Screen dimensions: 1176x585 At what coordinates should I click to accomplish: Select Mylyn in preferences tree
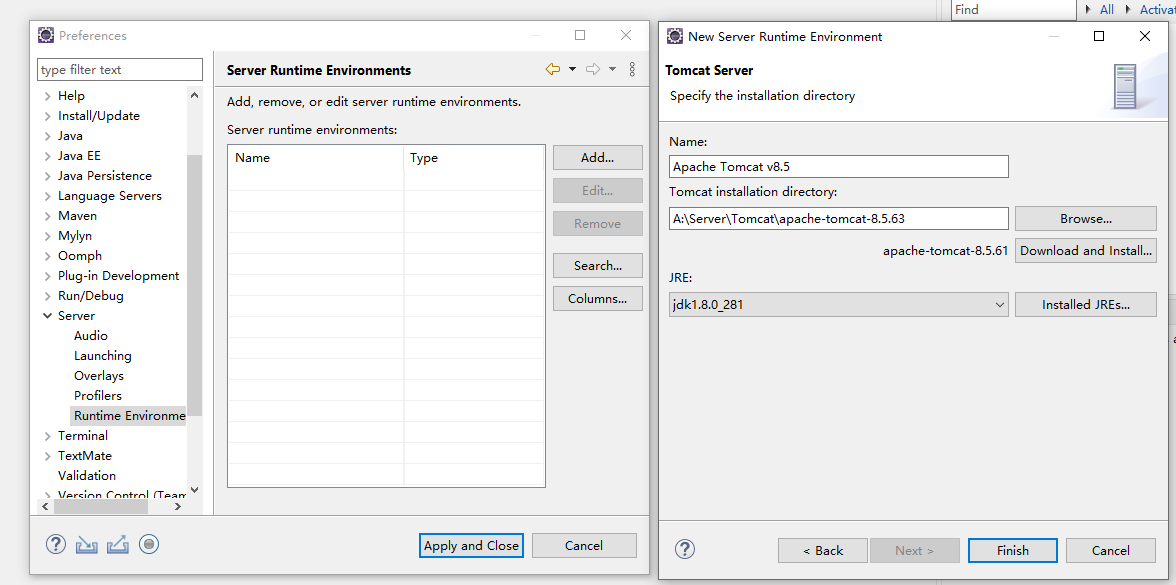tap(75, 236)
